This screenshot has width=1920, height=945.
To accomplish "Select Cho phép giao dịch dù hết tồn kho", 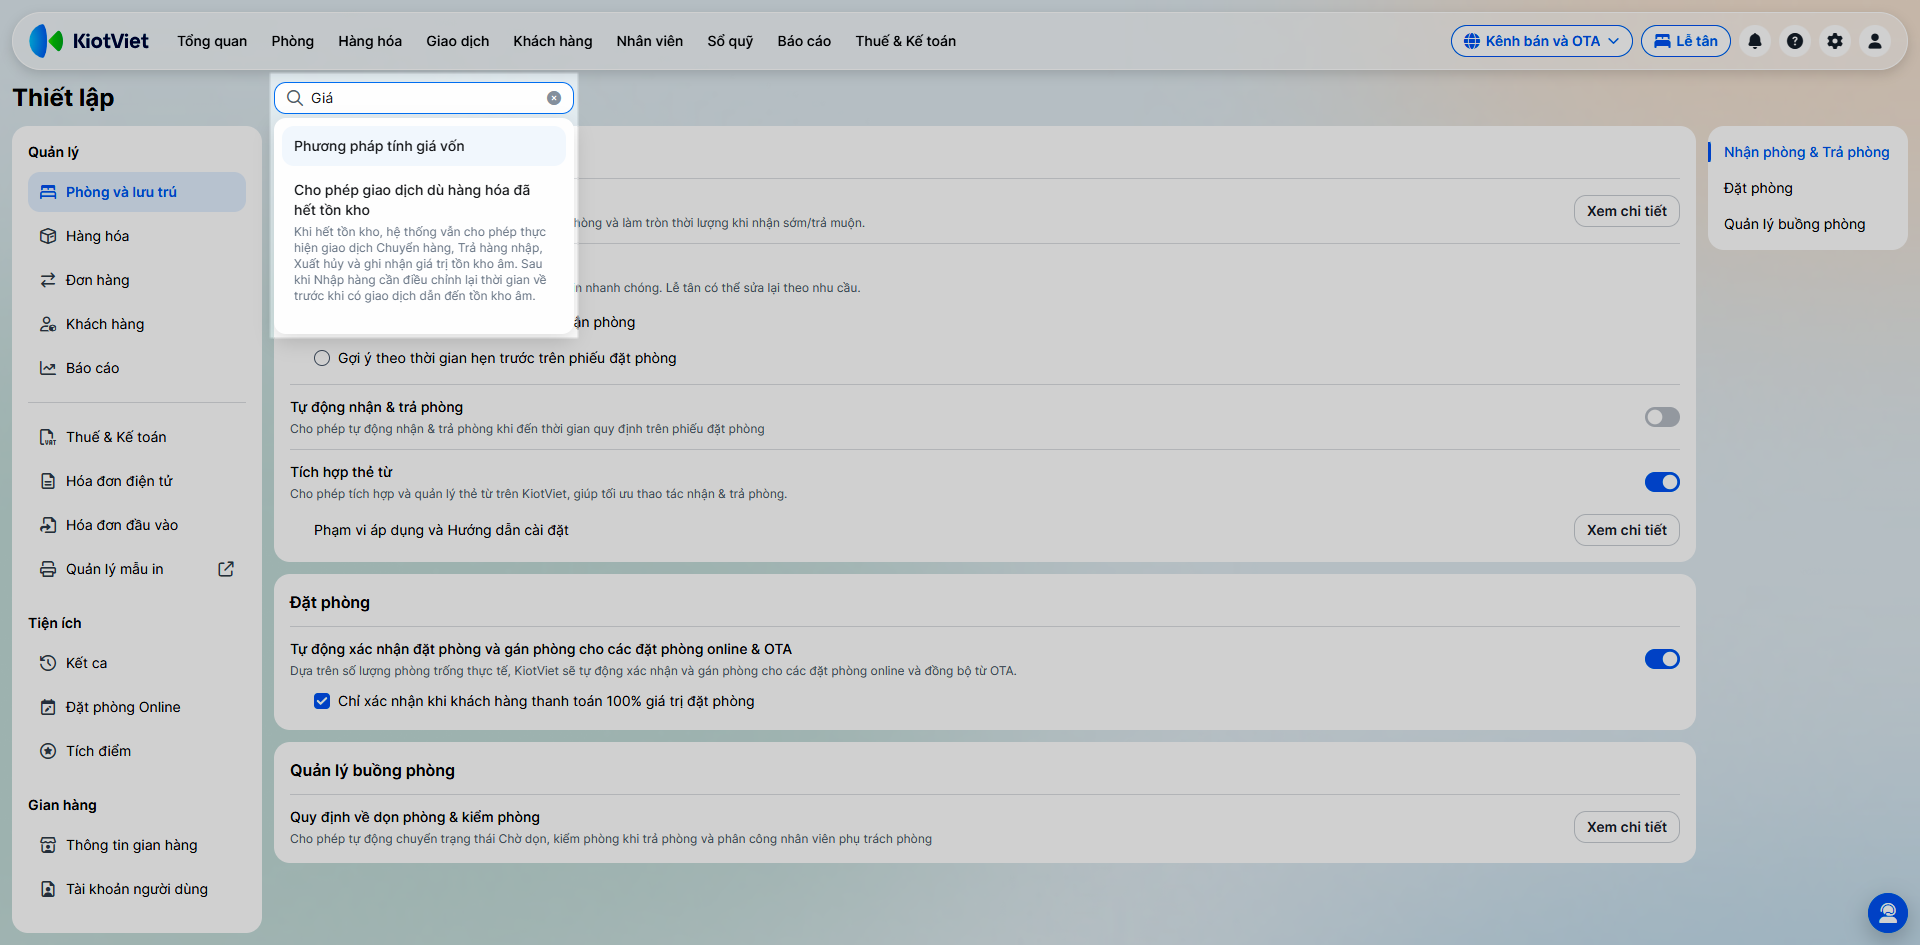I will [x=424, y=242].
